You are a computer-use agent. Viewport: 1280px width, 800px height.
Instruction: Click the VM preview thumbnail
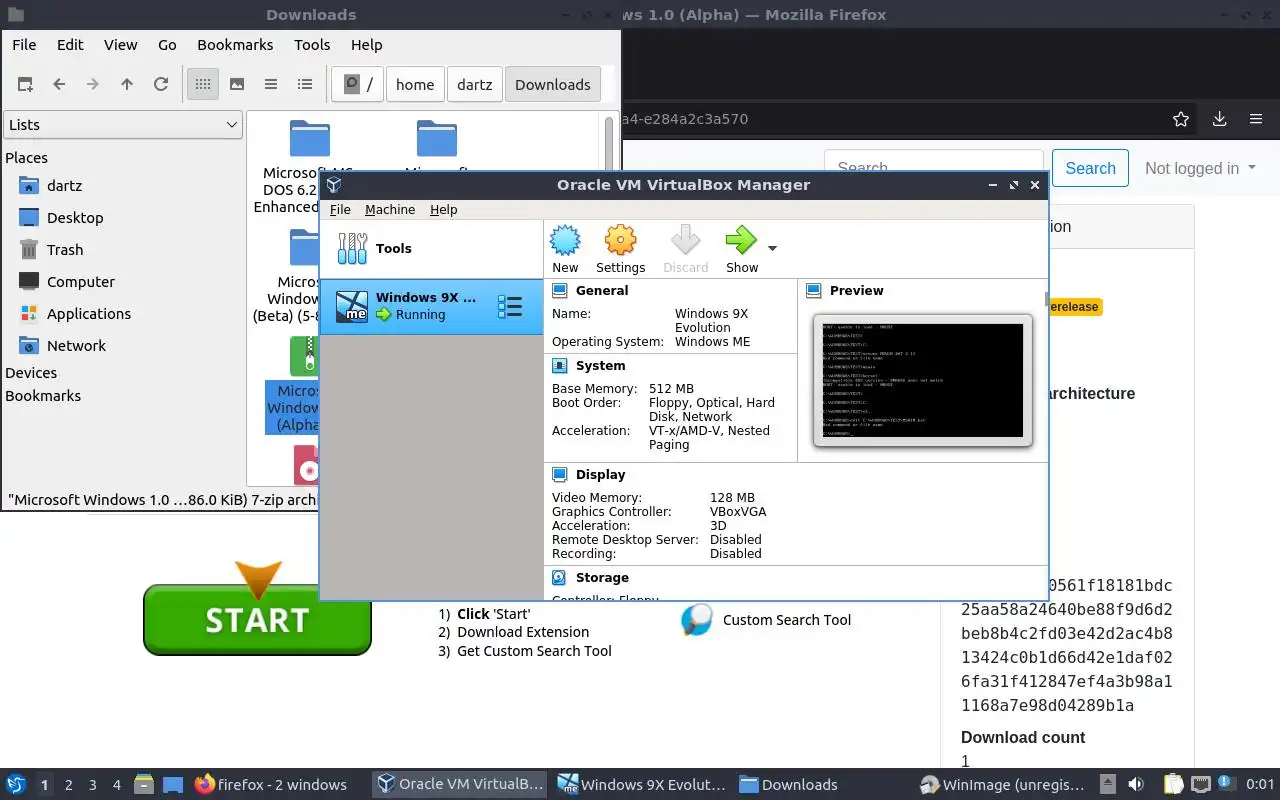(922, 380)
